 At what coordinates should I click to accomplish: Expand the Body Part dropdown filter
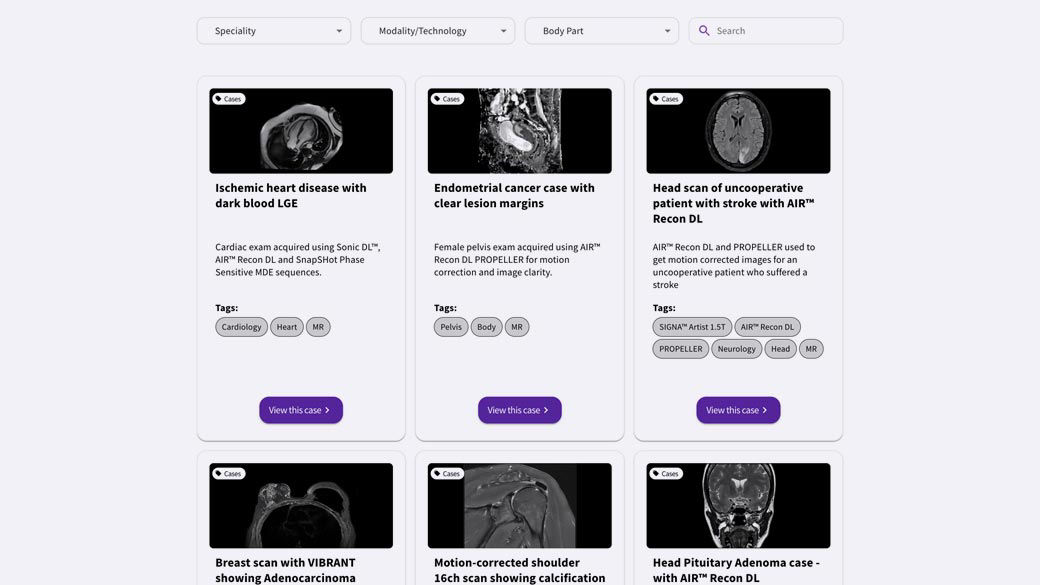[602, 31]
